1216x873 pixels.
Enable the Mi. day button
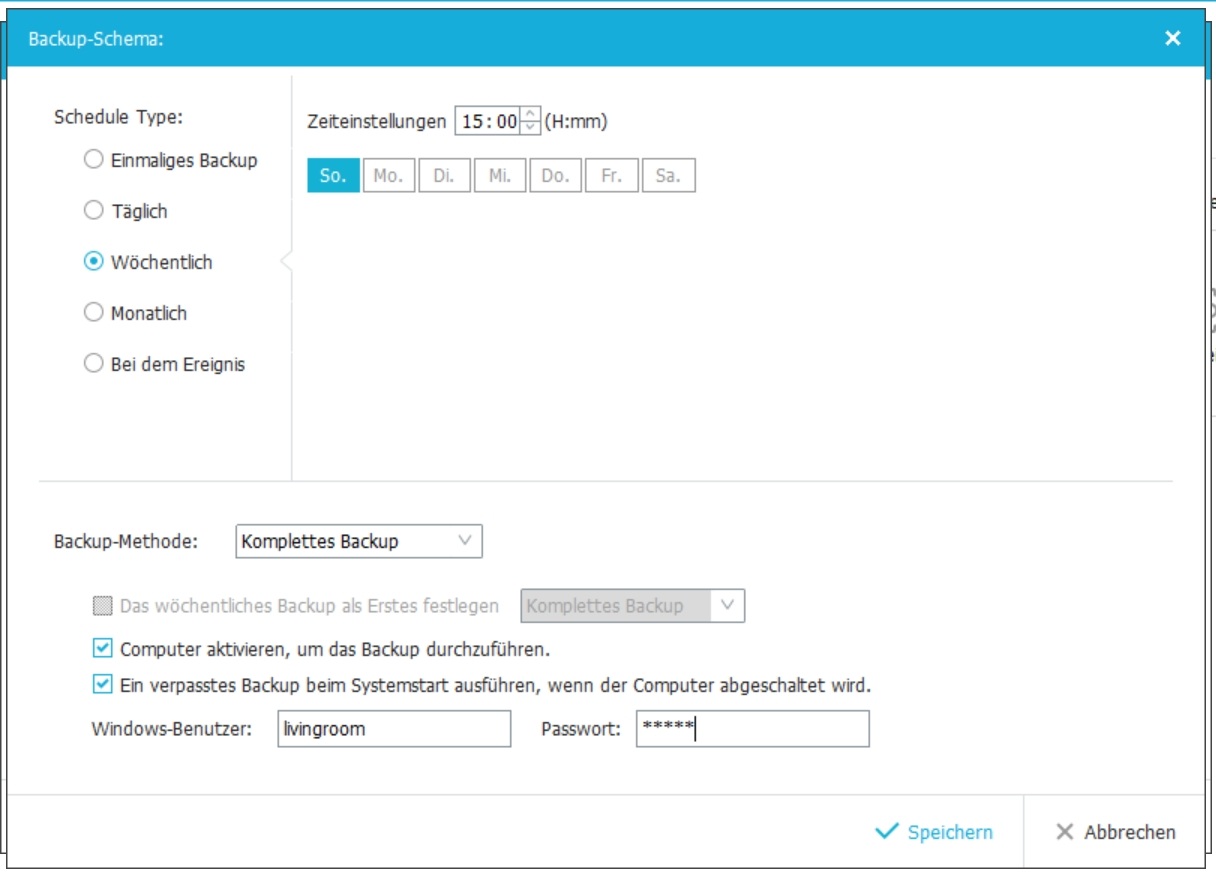[500, 176]
